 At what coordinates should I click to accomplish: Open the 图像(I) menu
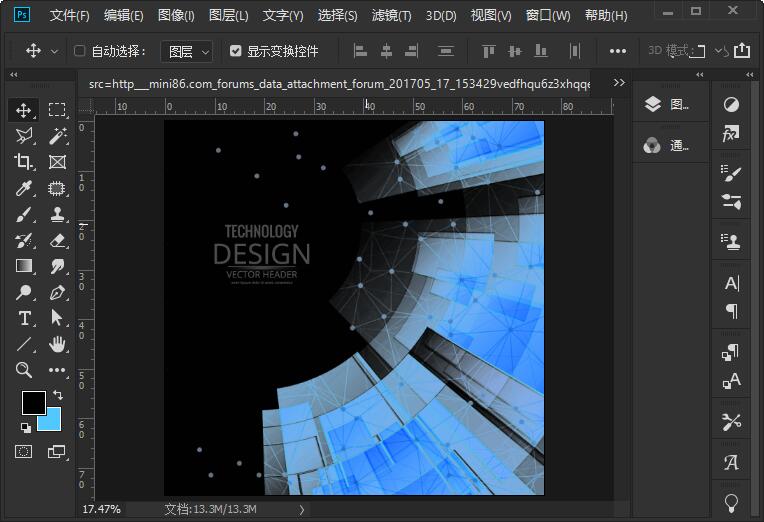click(176, 16)
